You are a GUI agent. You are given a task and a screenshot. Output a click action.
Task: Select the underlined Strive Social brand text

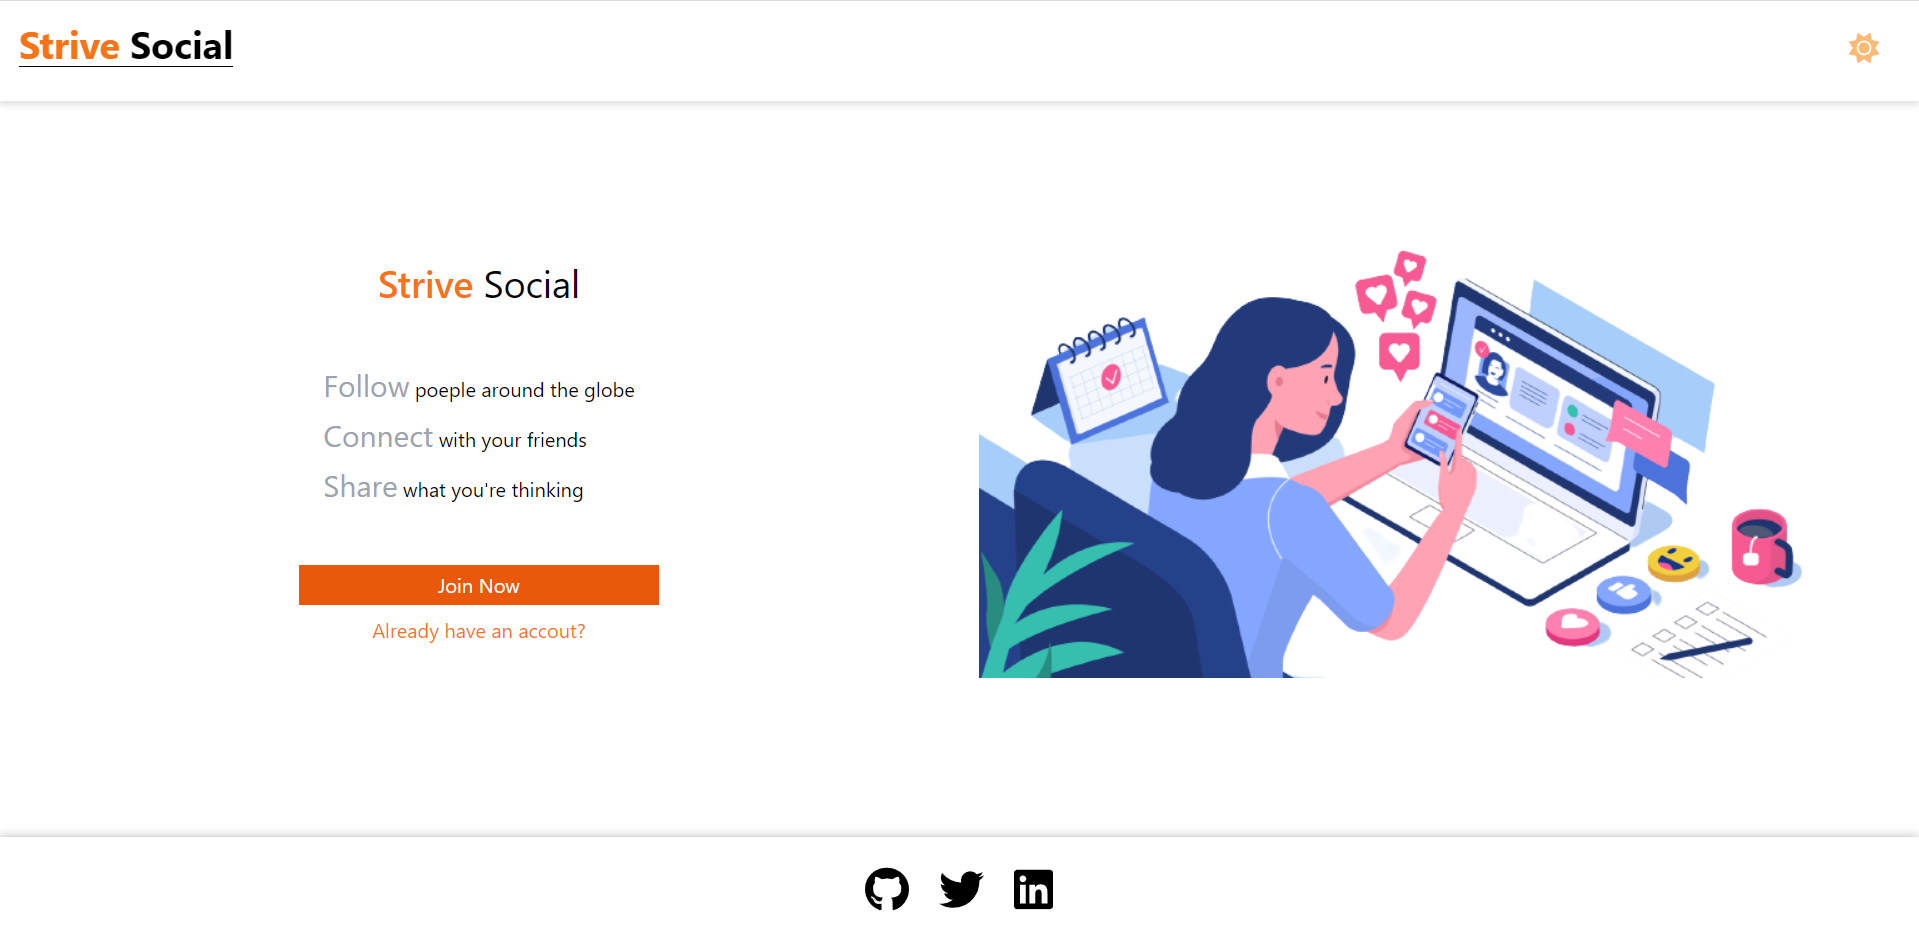click(x=125, y=45)
